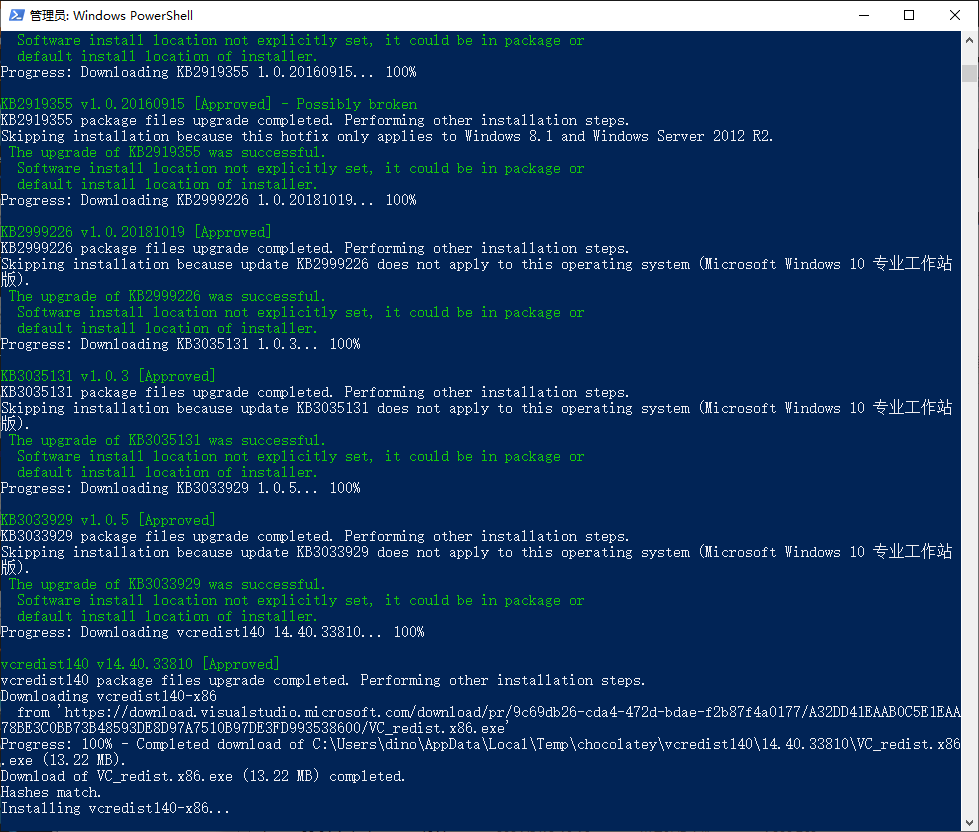Click 'Progress: Downloading KB3035131' line
The image size is (979, 832).
180,345
